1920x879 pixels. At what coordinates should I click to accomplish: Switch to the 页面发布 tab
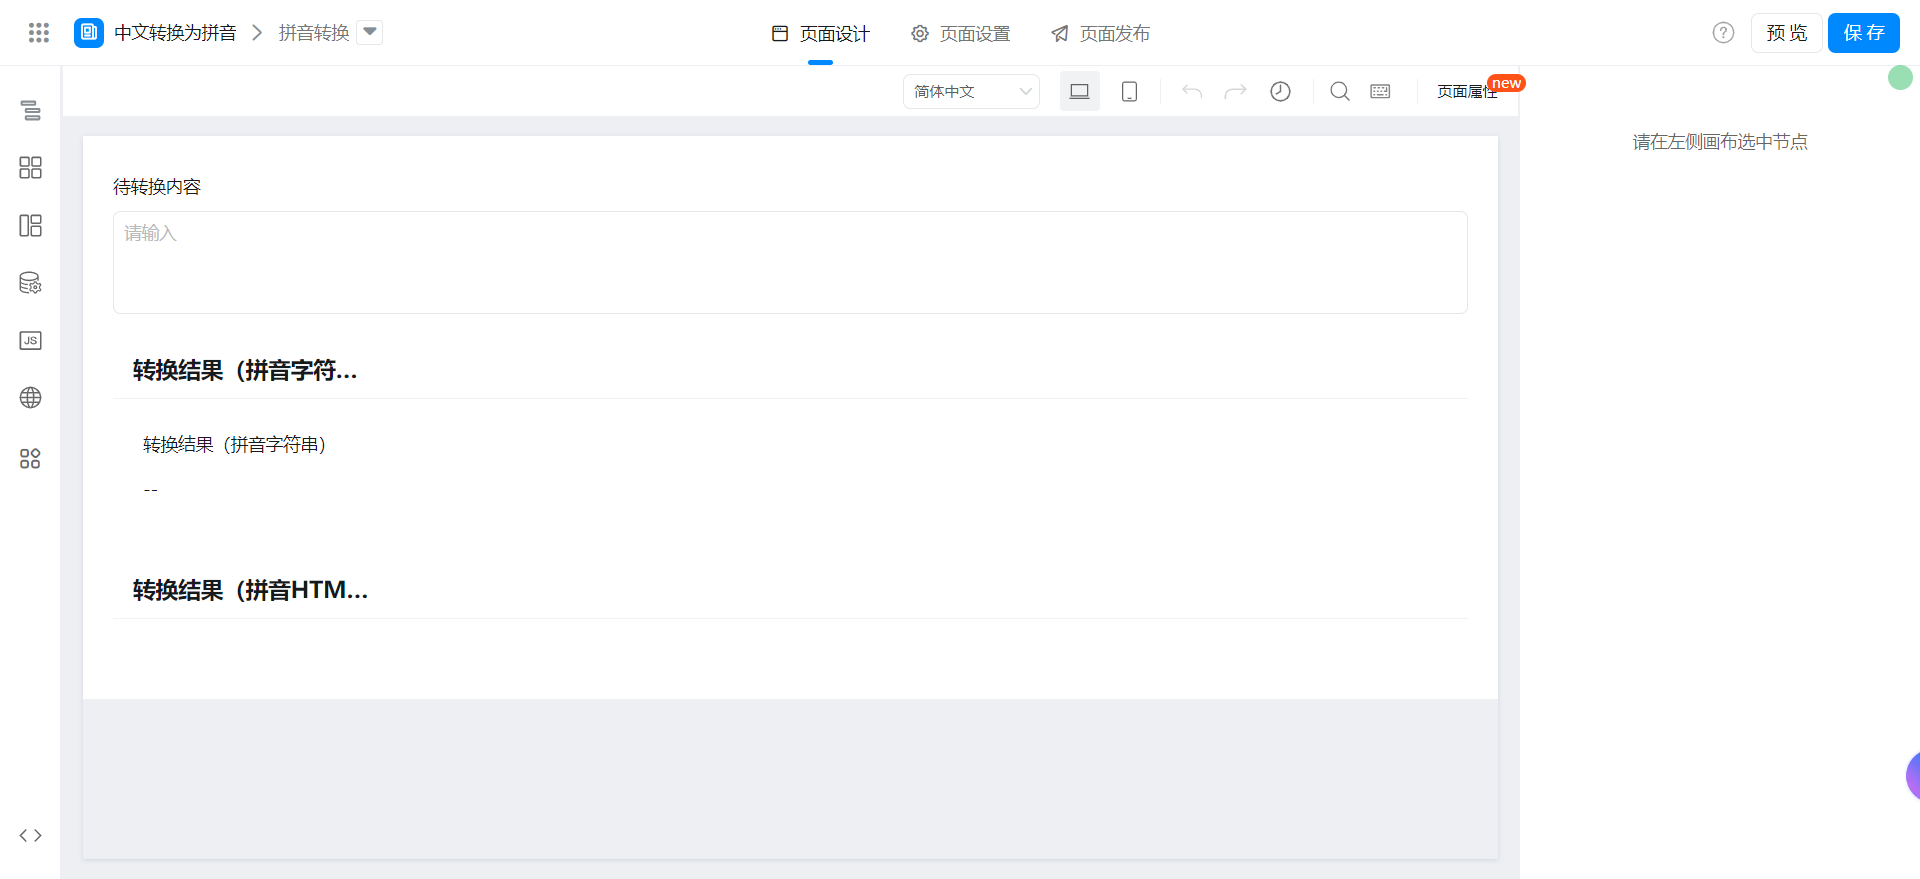[x=1100, y=34]
